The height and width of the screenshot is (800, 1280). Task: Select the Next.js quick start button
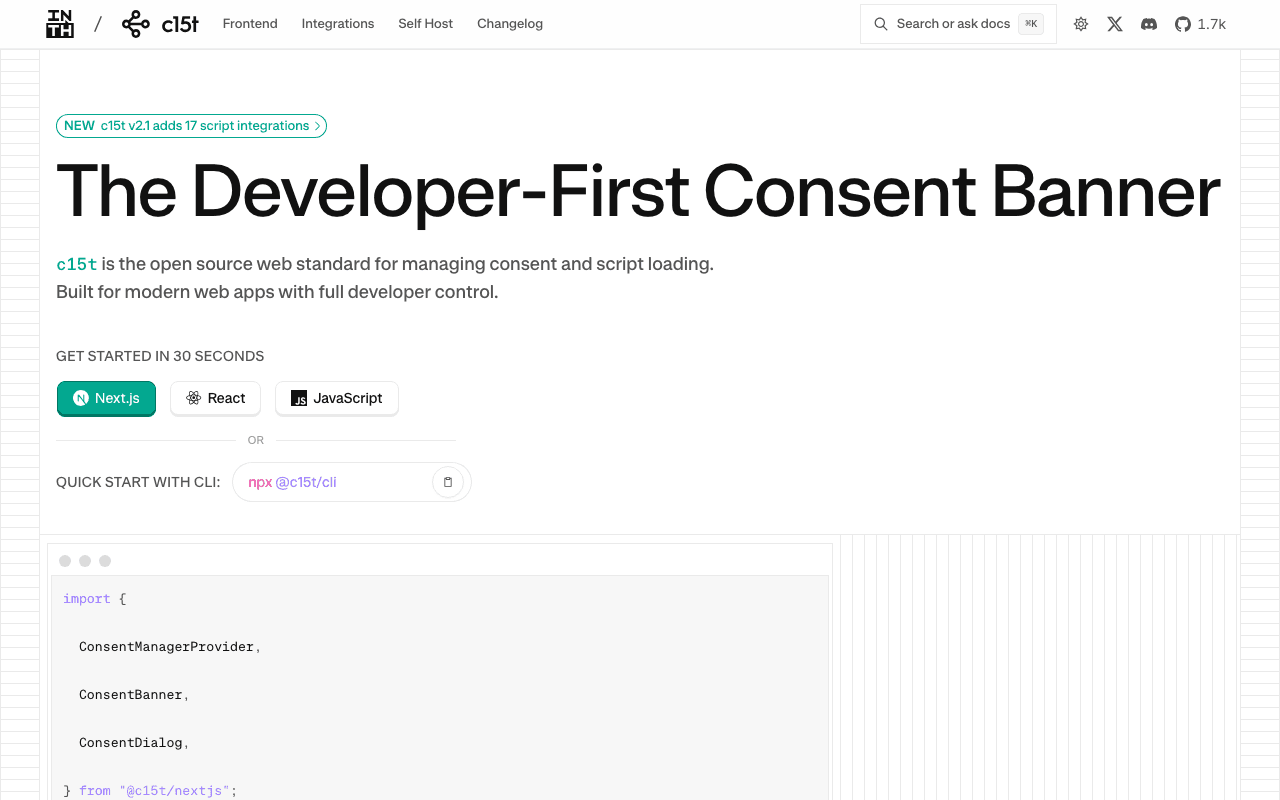(106, 398)
